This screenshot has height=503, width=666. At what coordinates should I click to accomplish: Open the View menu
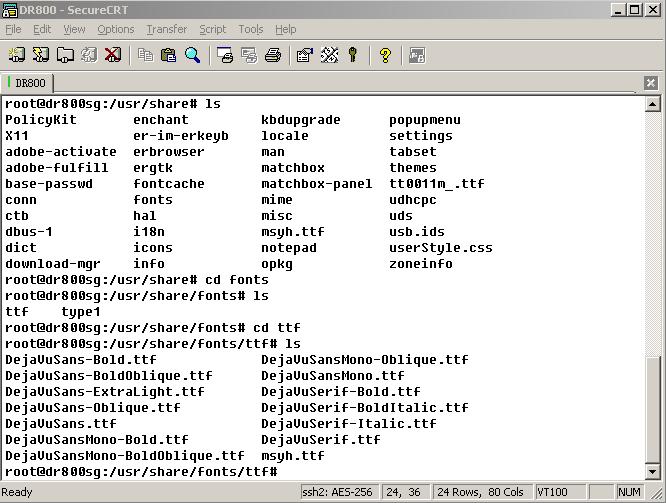tap(74, 29)
